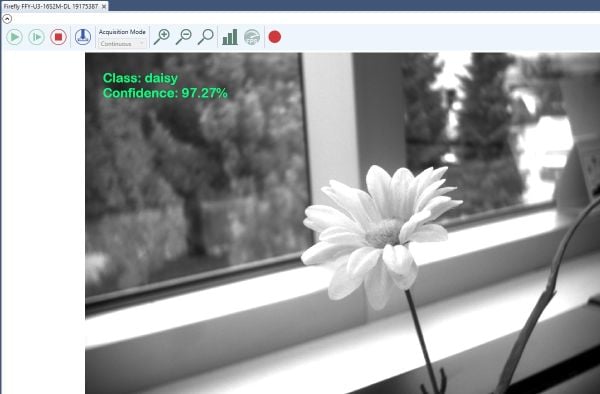Image resolution: width=600 pixels, height=394 pixels.
Task: Start acquisition with the green play button
Action: tap(14, 37)
